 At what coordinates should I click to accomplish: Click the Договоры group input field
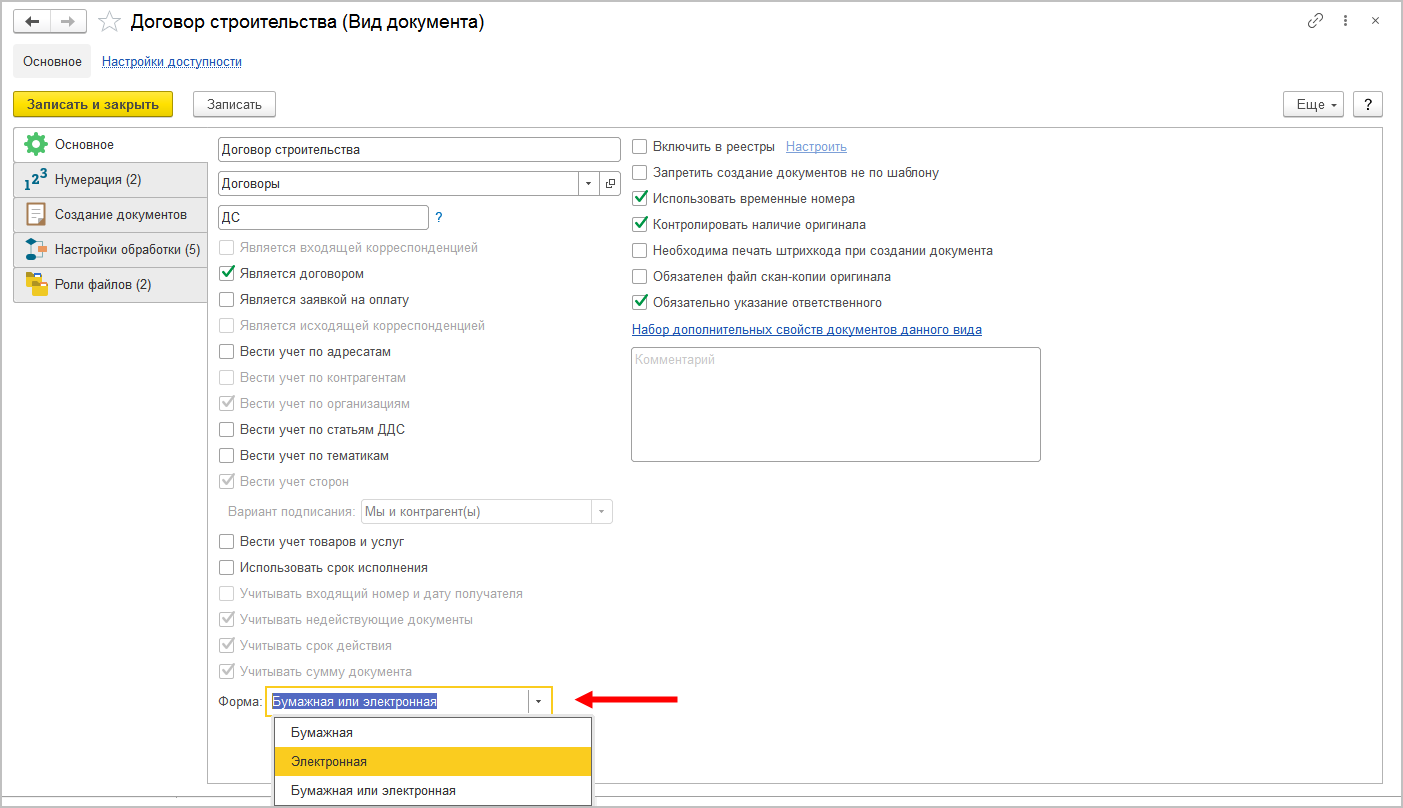click(398, 184)
